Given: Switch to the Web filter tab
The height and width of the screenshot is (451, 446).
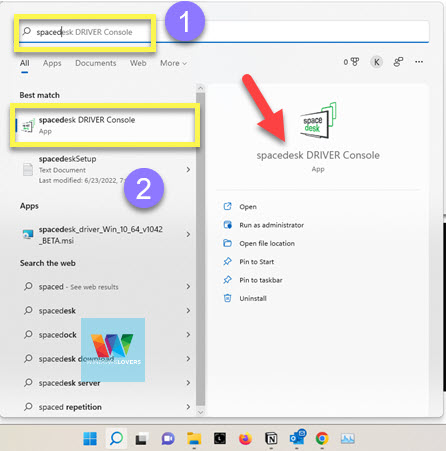Looking at the screenshot, I should pyautogui.click(x=138, y=63).
